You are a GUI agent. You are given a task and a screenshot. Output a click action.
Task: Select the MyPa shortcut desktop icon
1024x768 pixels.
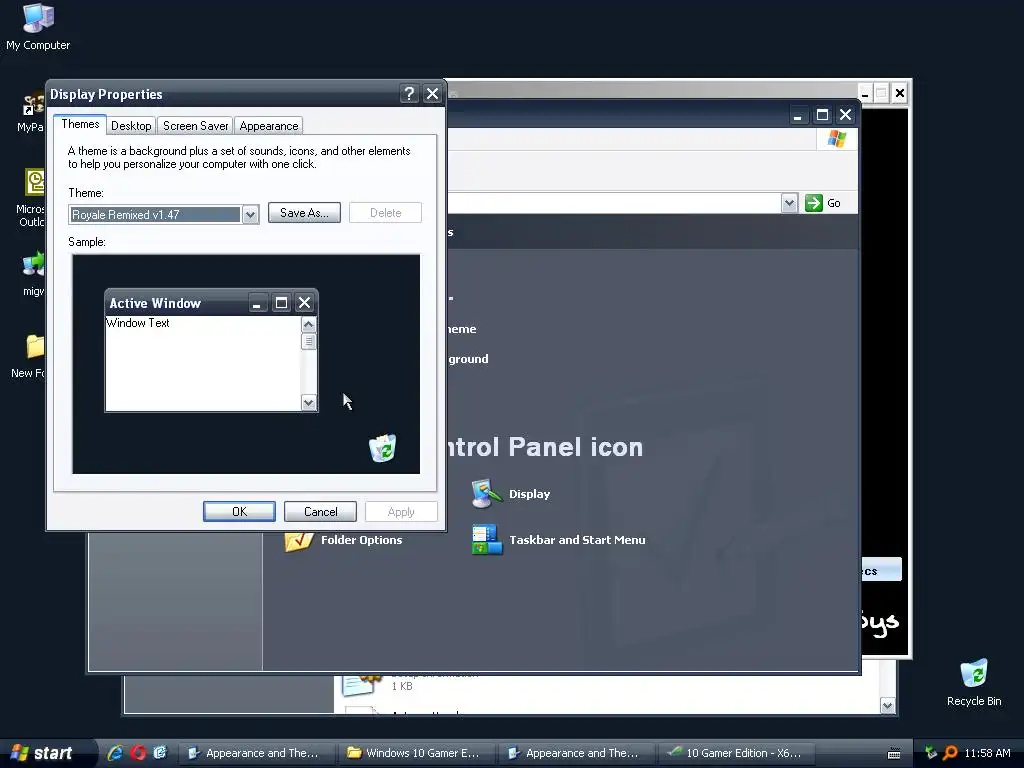[31, 113]
